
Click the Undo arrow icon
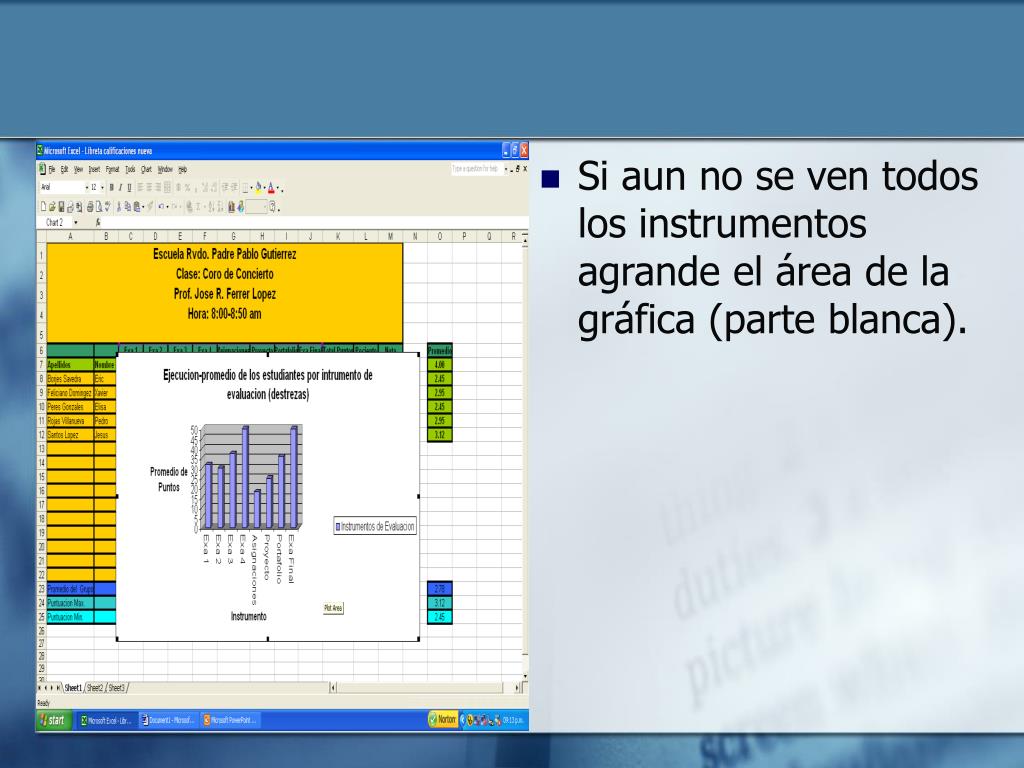point(161,206)
